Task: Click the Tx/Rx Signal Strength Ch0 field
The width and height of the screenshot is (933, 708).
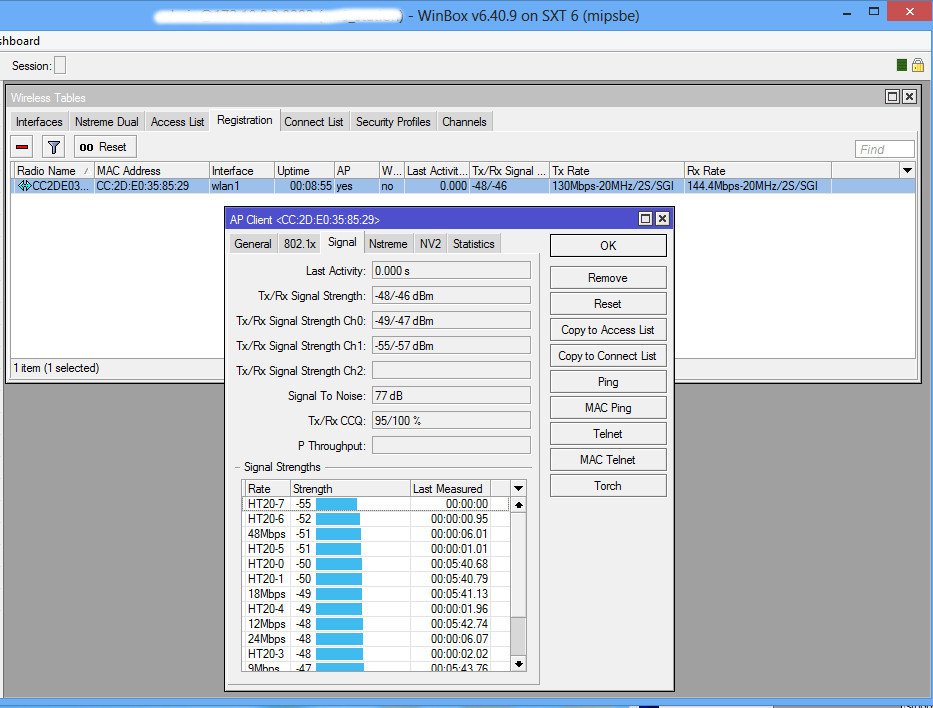Action: (451, 321)
